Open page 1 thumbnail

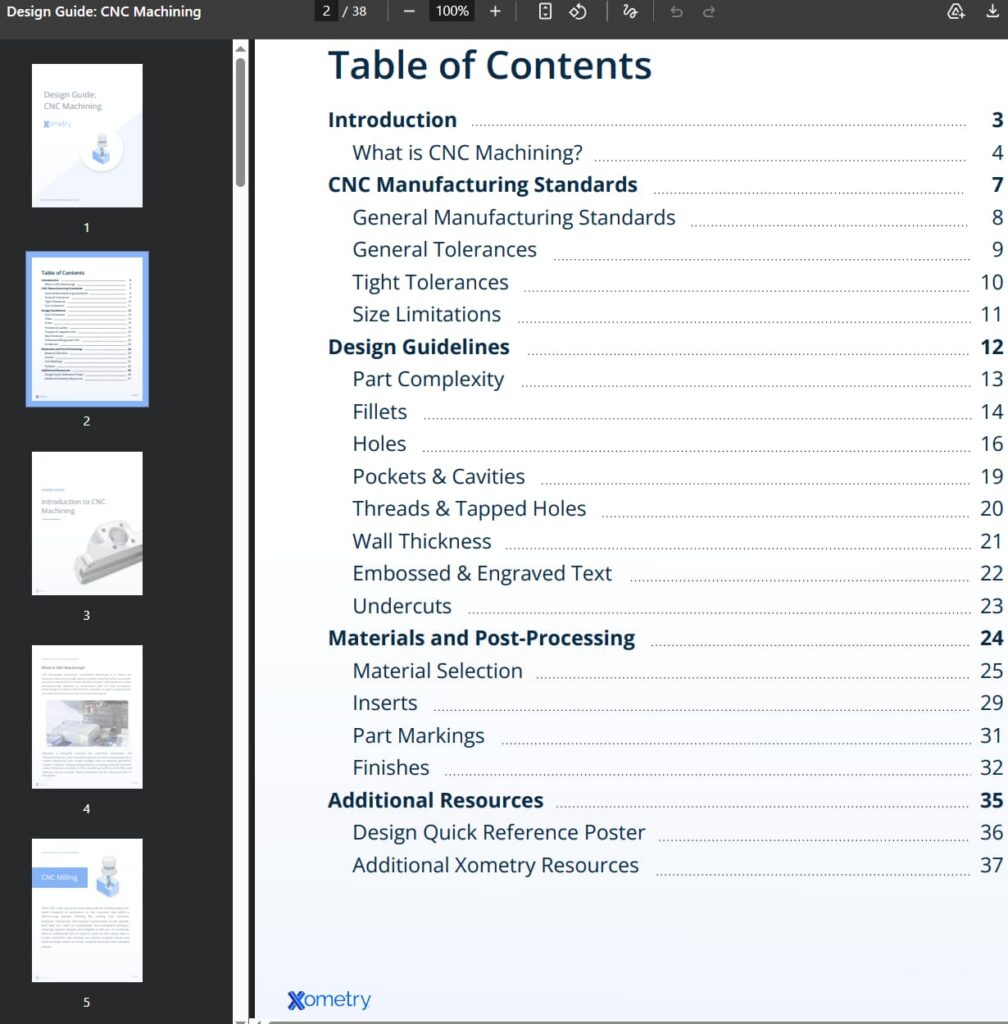(87, 136)
